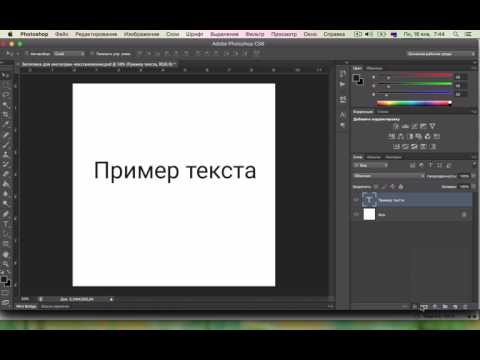480x360 pixels.
Task: Click the color spectrum ramp bar
Action: [x=414, y=103]
